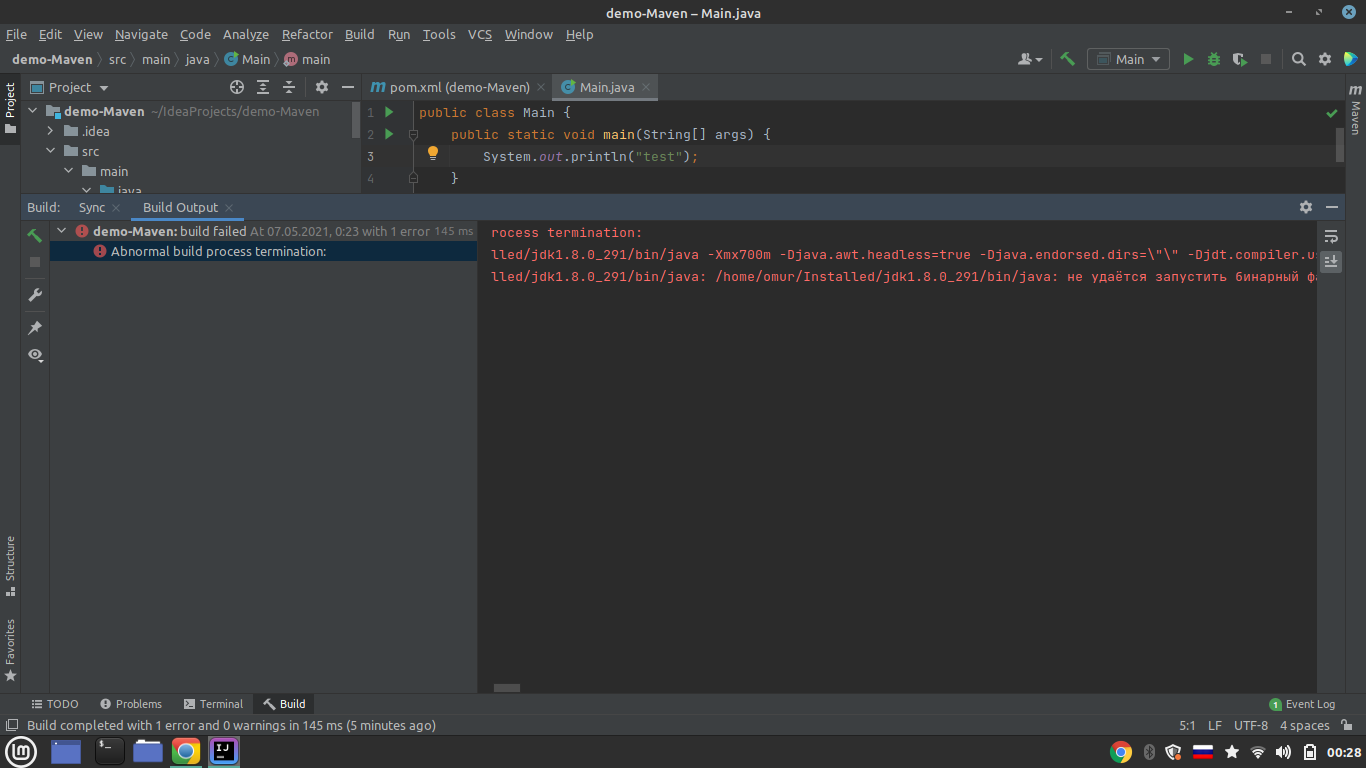Collapse All icon in Project panel header
Viewport: 1366px width, 768px height.
[x=289, y=87]
